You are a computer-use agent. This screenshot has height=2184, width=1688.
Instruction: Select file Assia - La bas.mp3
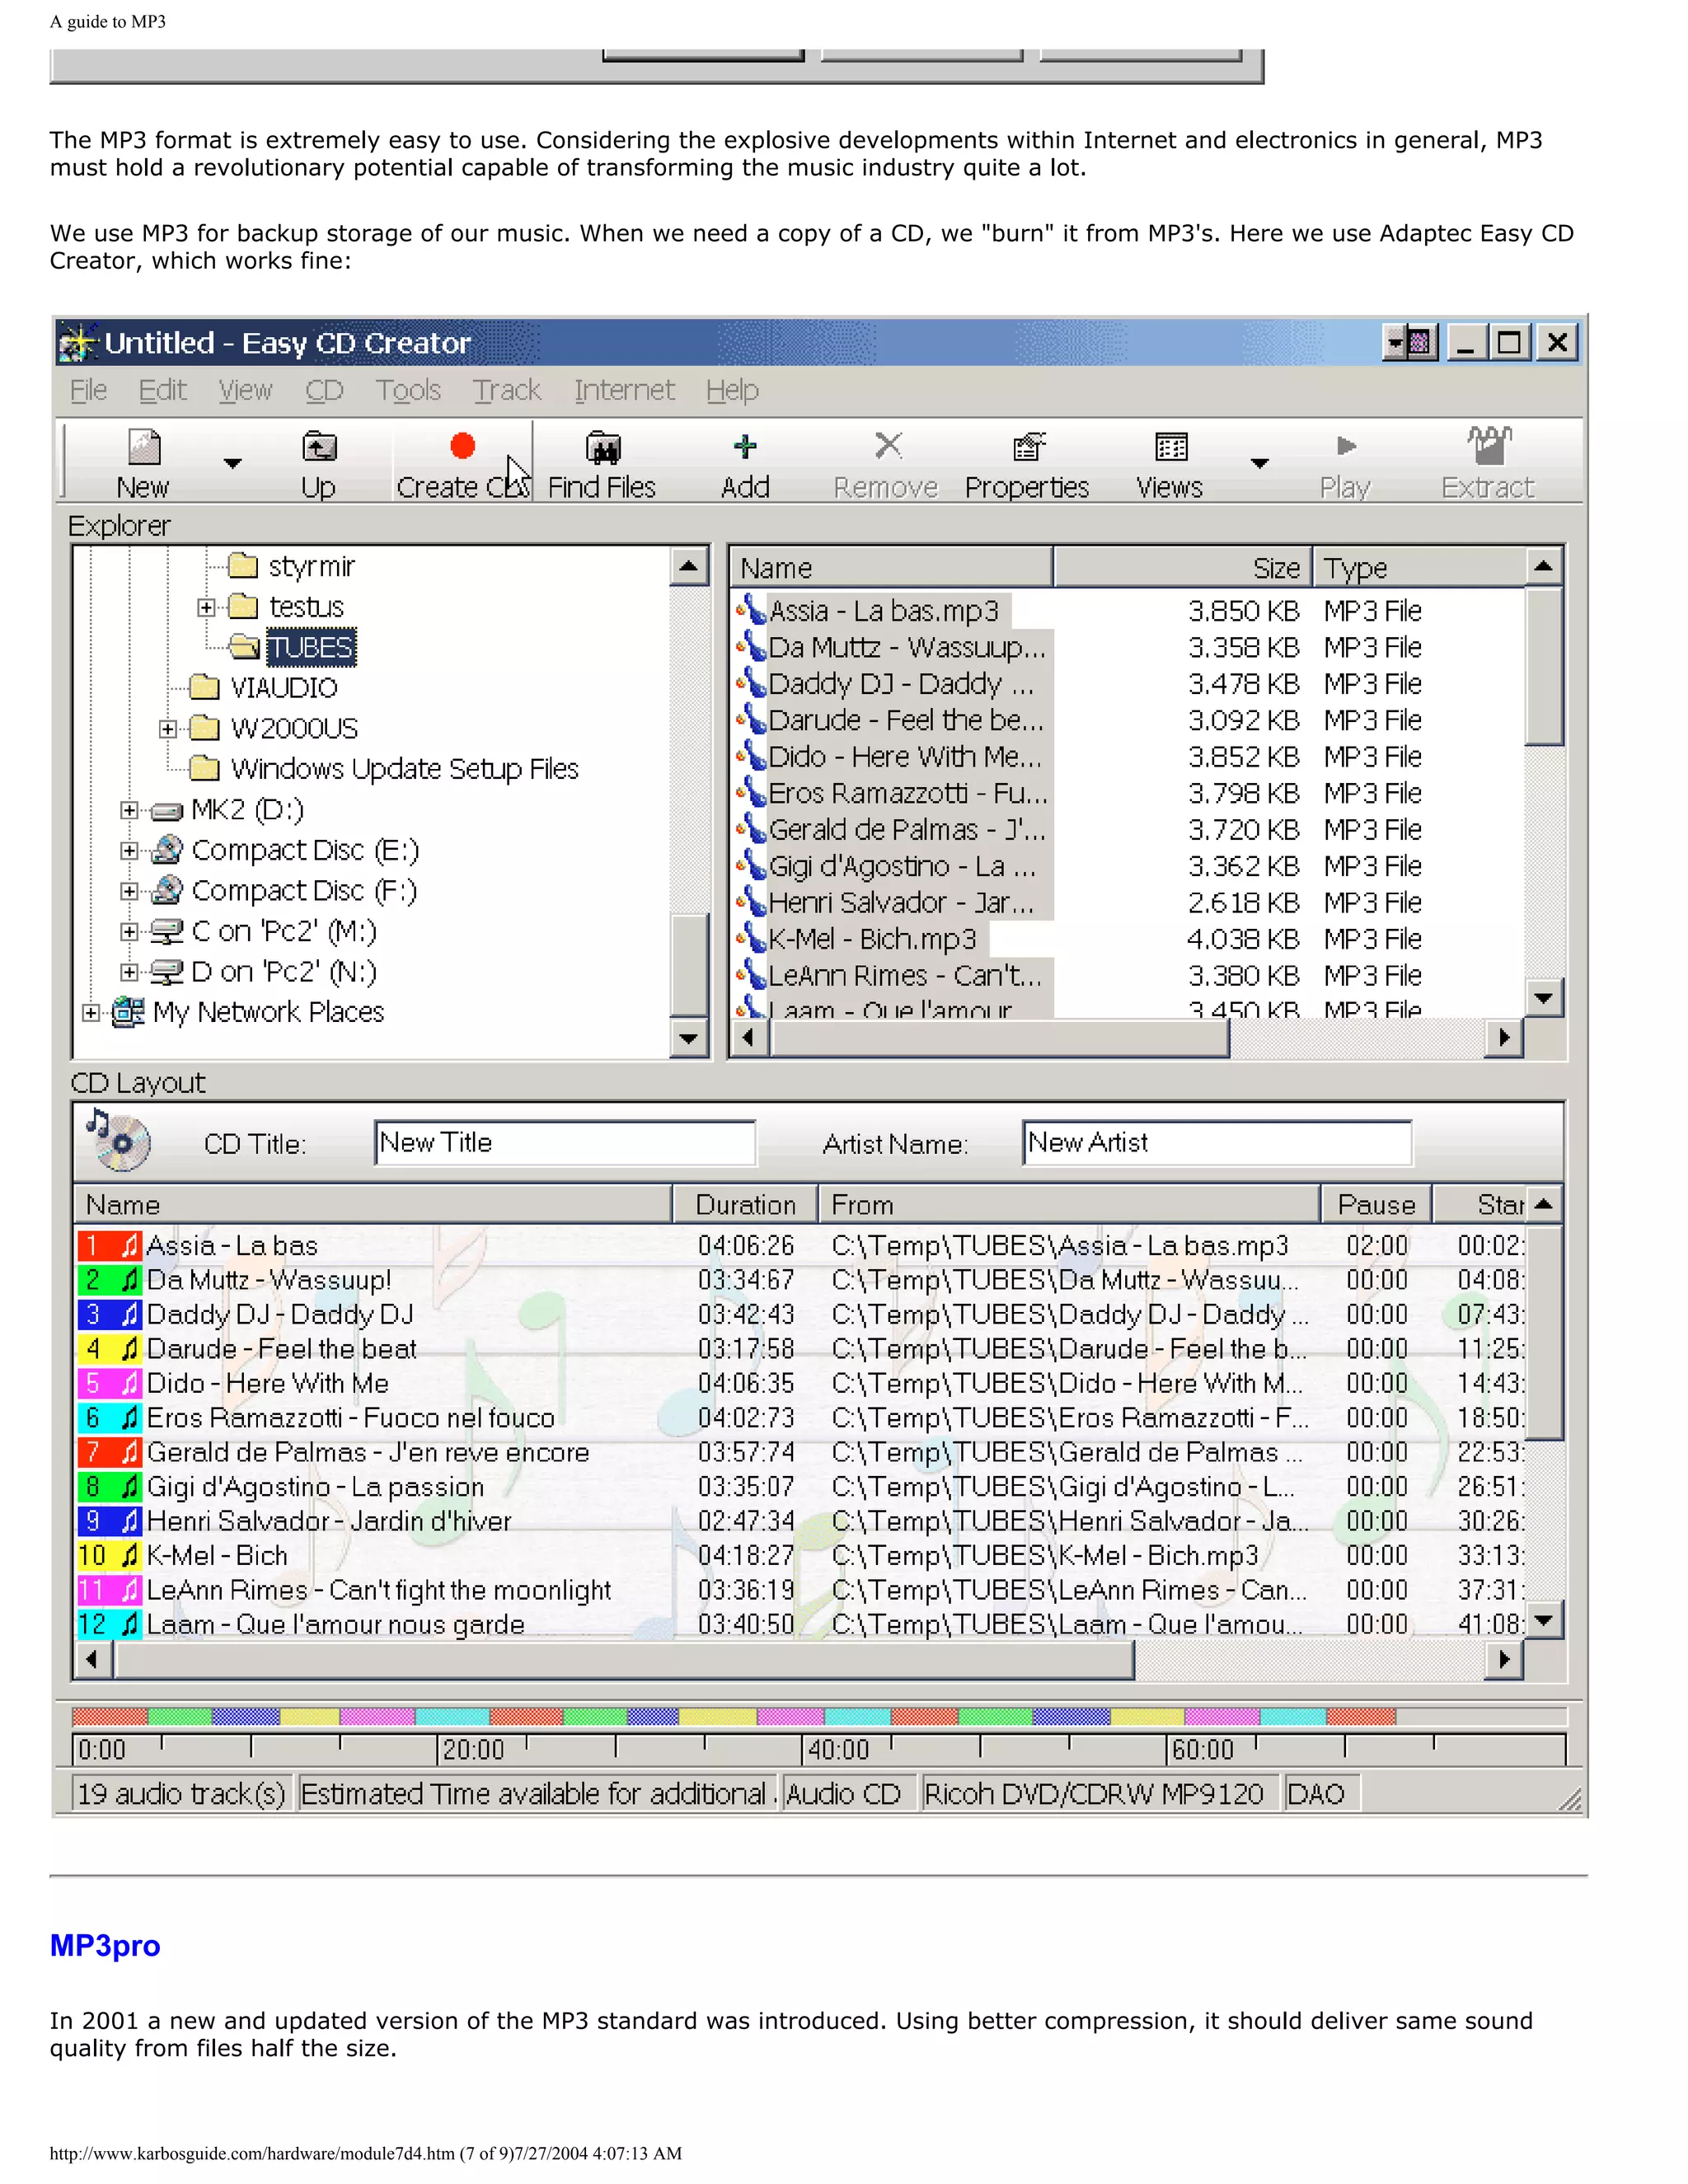point(884,611)
